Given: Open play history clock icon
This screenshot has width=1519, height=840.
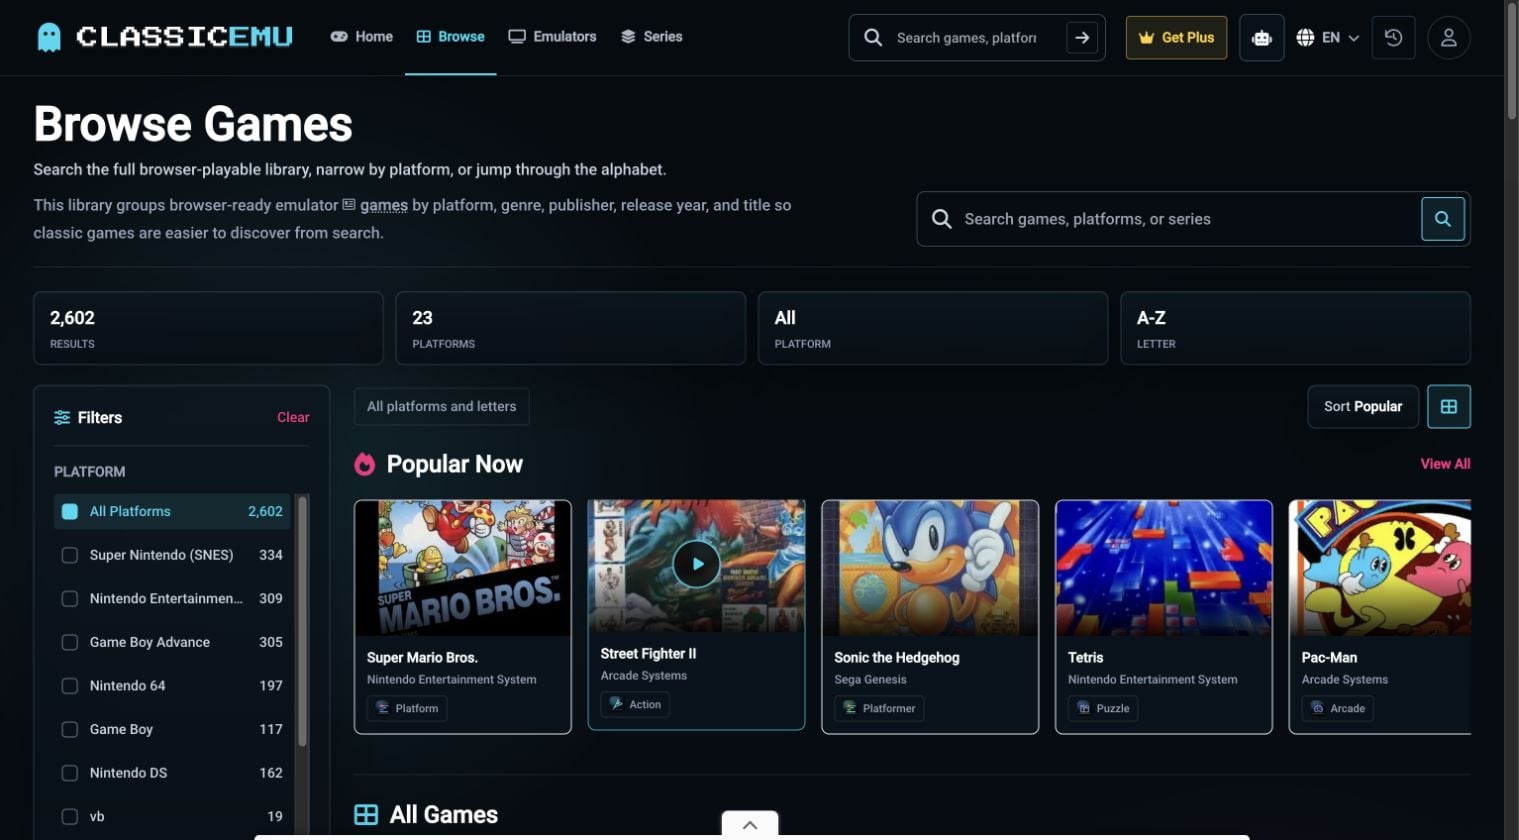Looking at the screenshot, I should point(1393,38).
